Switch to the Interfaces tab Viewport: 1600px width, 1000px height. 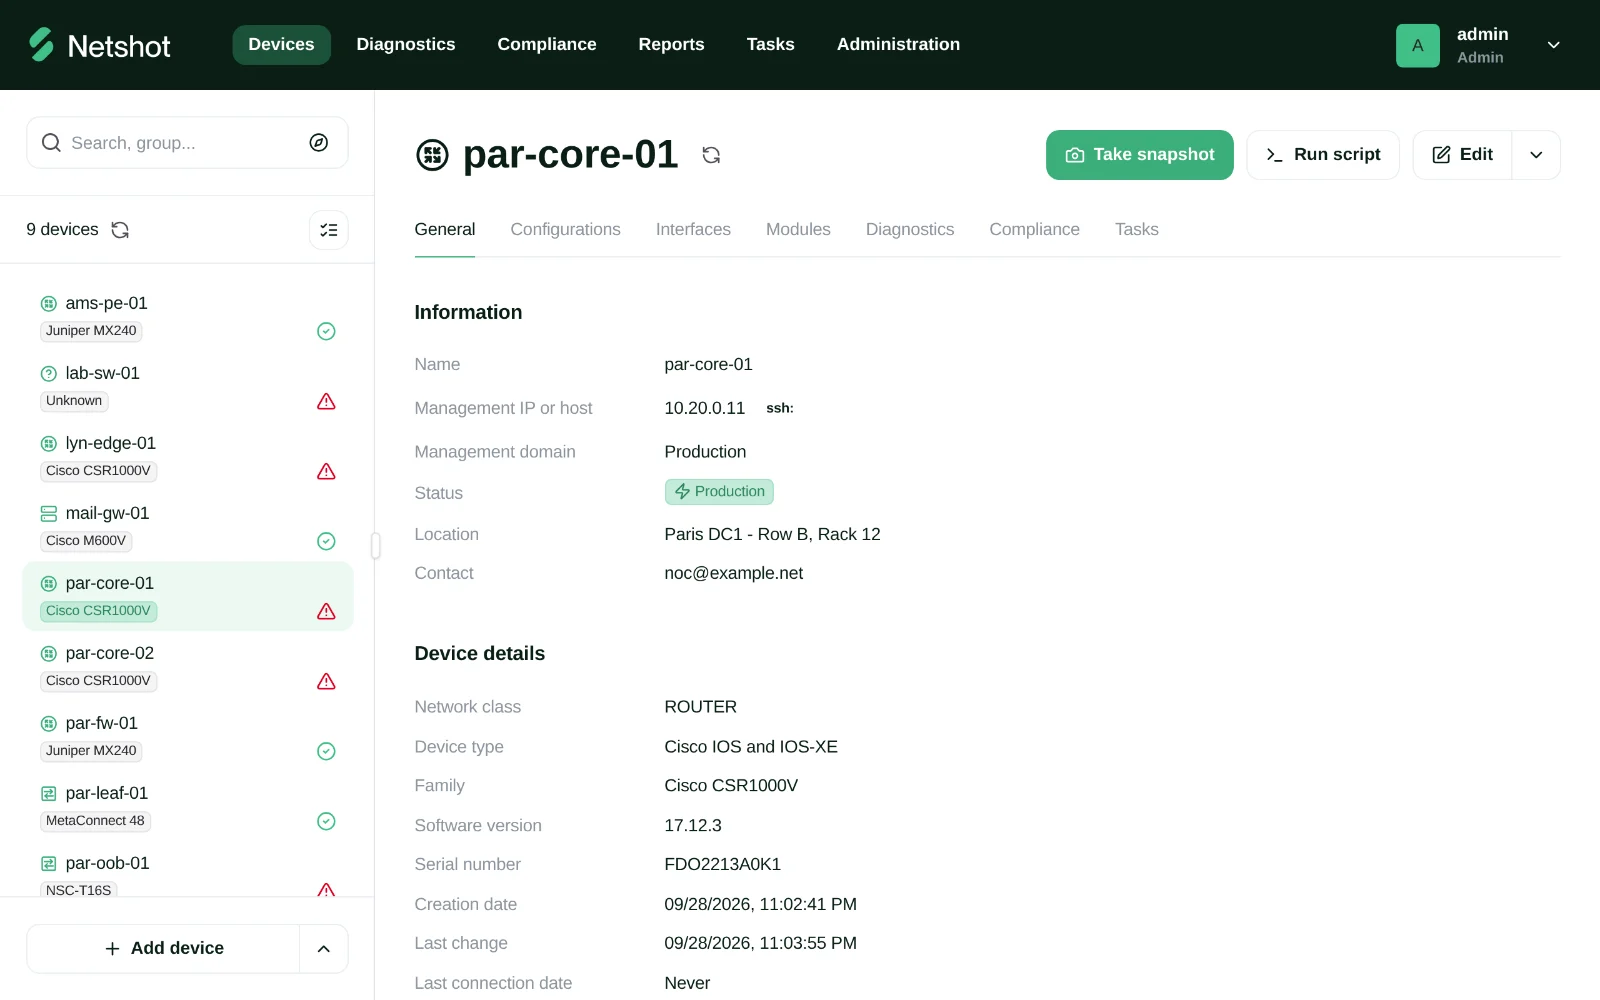[x=693, y=230]
